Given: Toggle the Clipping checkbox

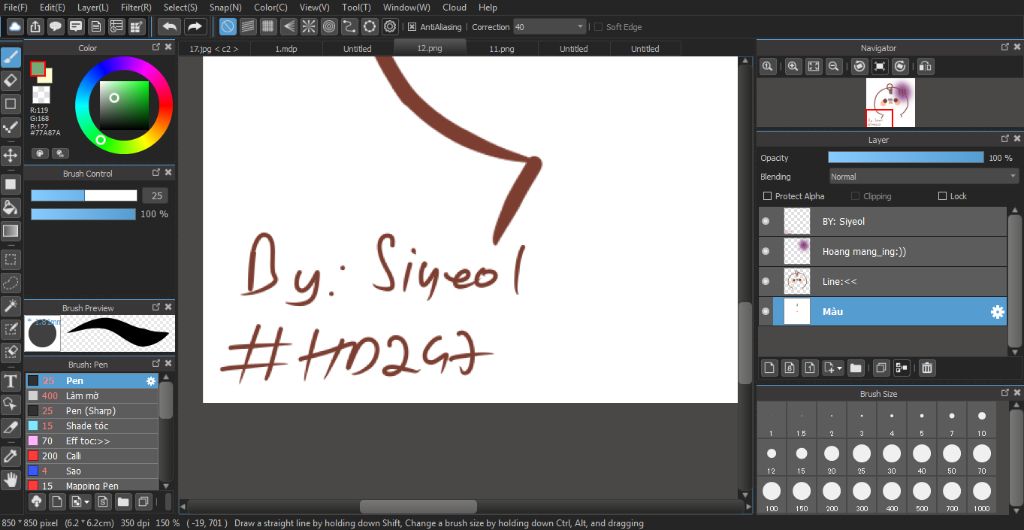Looking at the screenshot, I should (856, 196).
